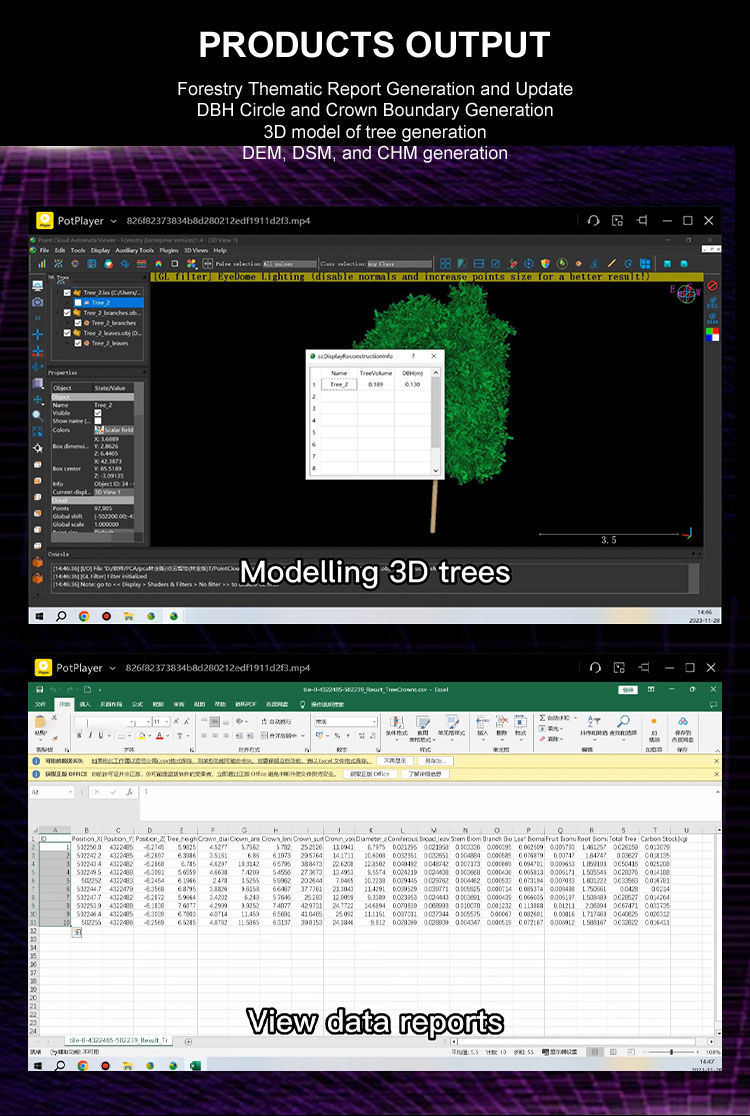Viewport: 750px width, 1116px height.
Task: Open the File Explorer icon in the upper taskbar
Action: (x=129, y=616)
